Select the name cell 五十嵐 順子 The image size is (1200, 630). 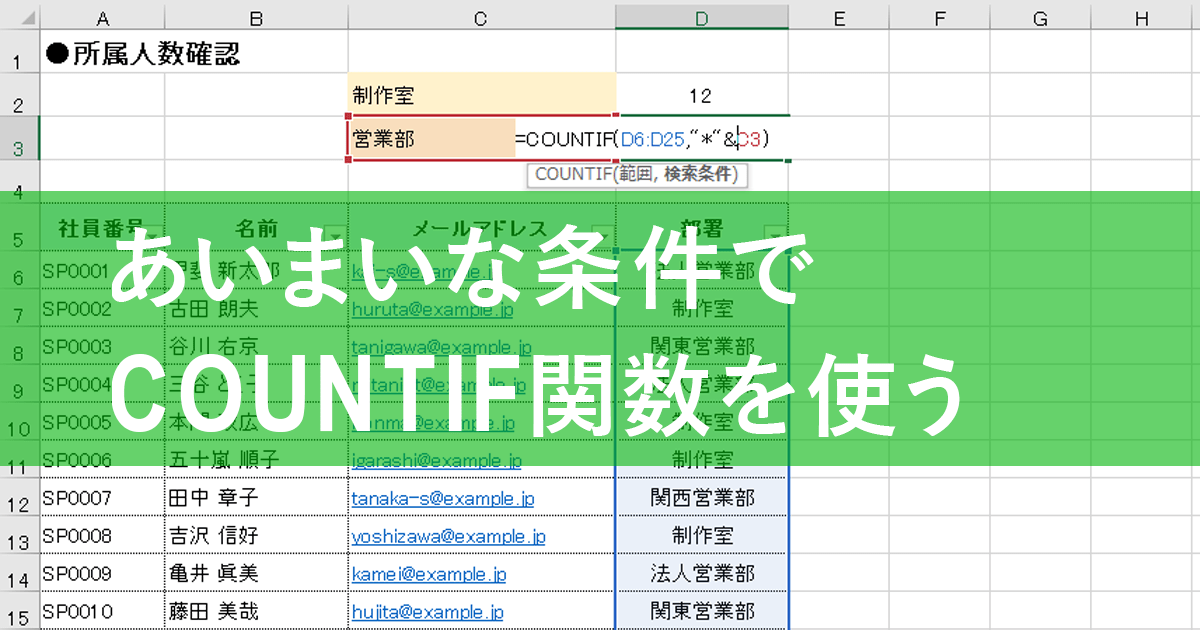[x=256, y=459]
